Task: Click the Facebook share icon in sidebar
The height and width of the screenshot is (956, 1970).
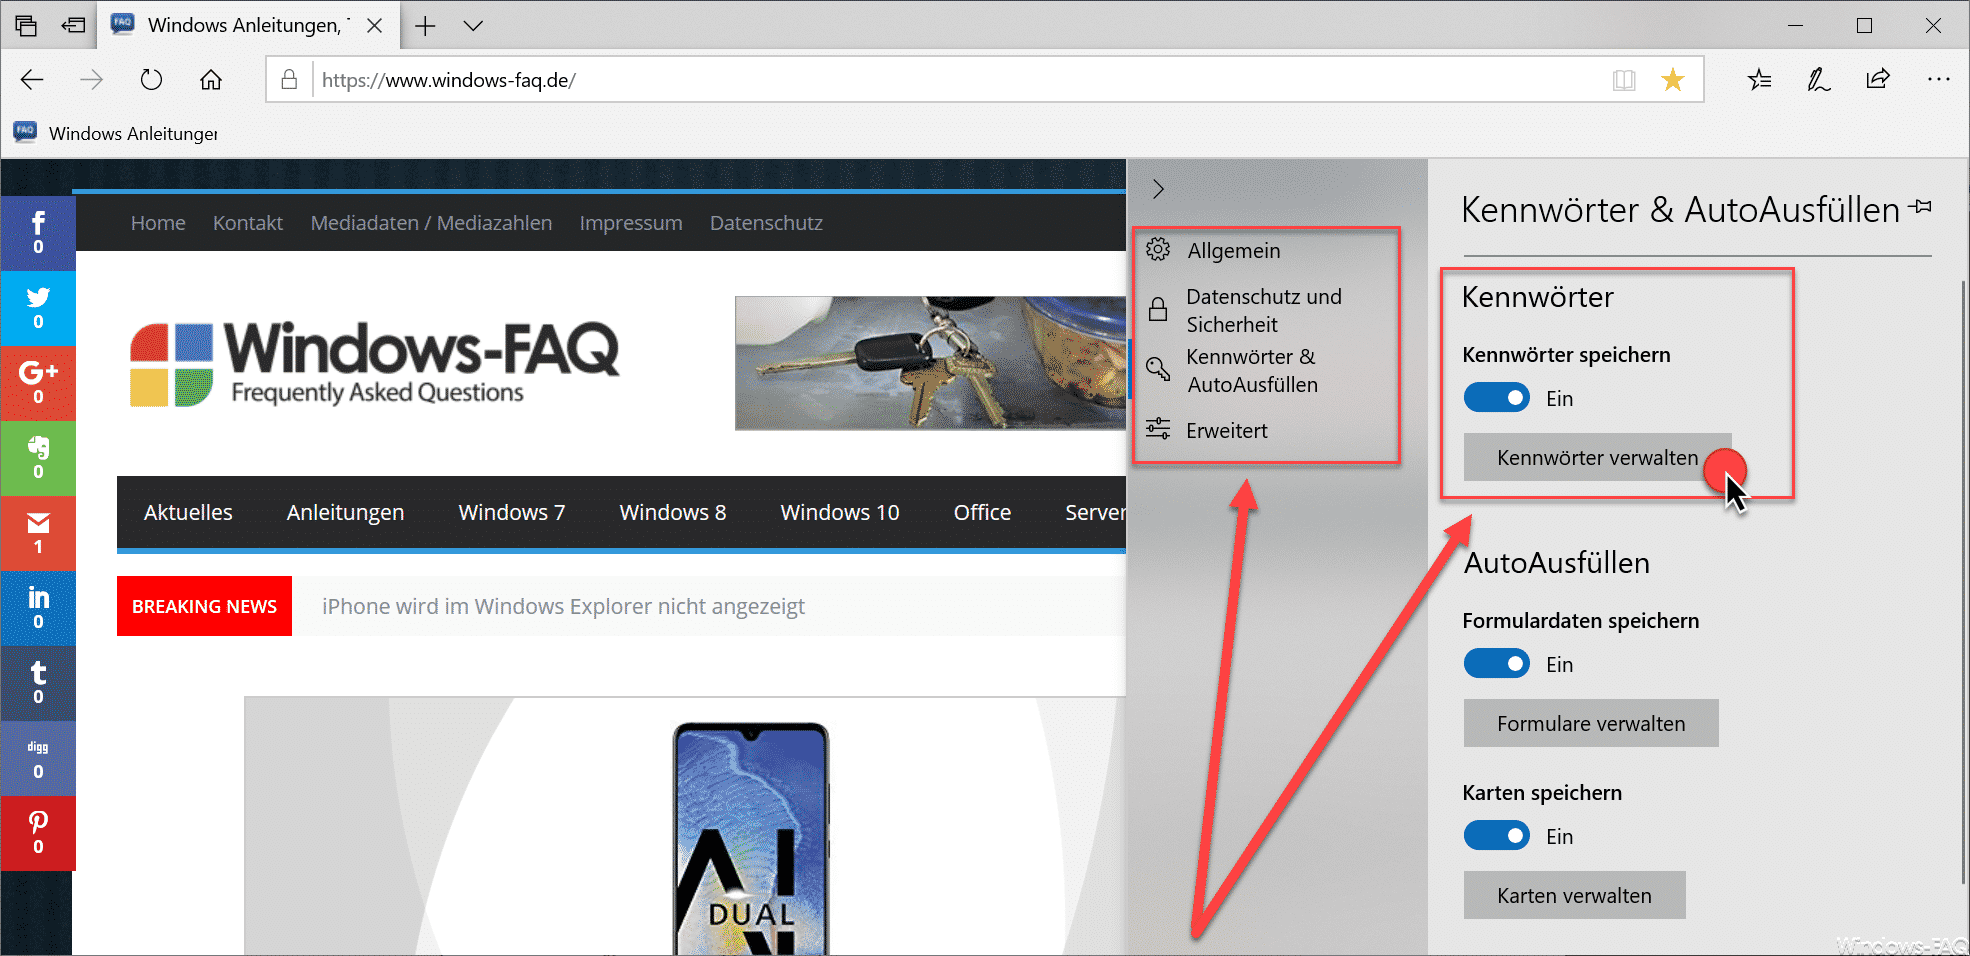Action: pyautogui.click(x=38, y=233)
